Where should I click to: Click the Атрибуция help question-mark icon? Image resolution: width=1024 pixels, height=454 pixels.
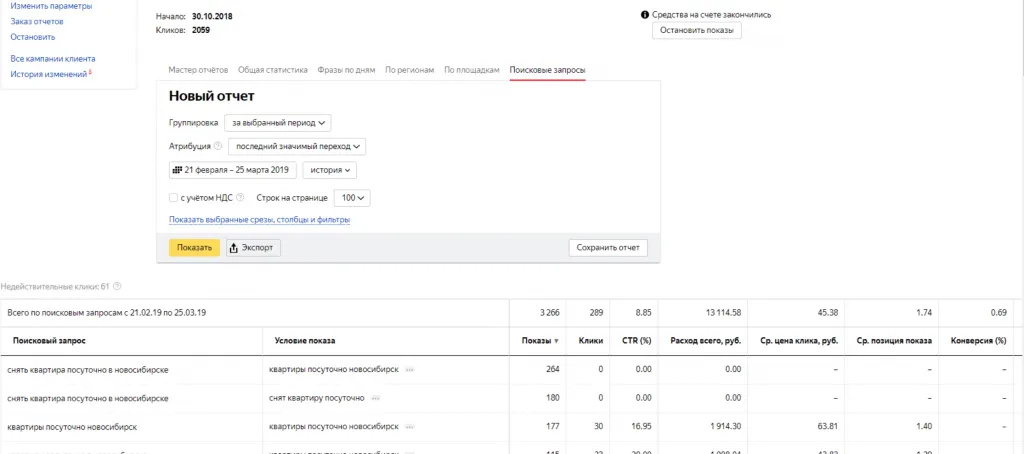[218, 147]
